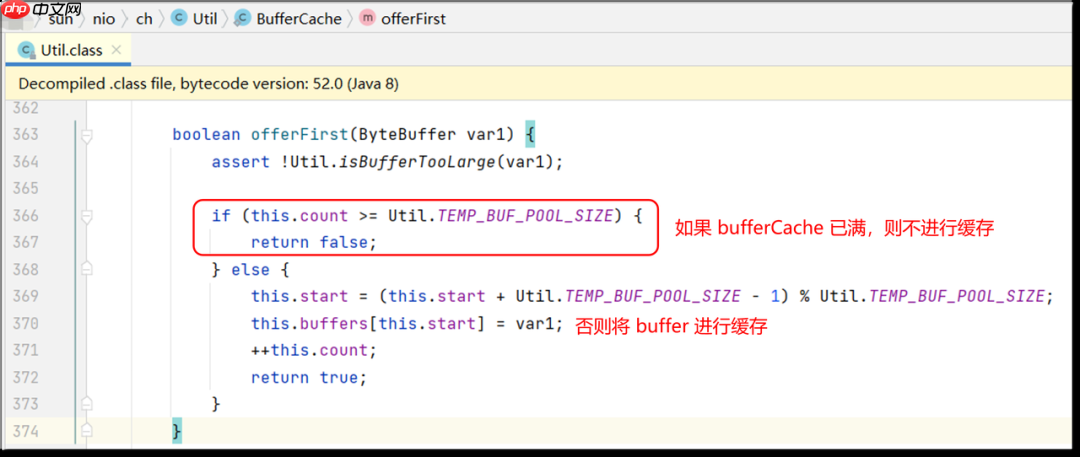The width and height of the screenshot is (1080, 457).
Task: Click '++this.count;' statement
Action: click(314, 350)
